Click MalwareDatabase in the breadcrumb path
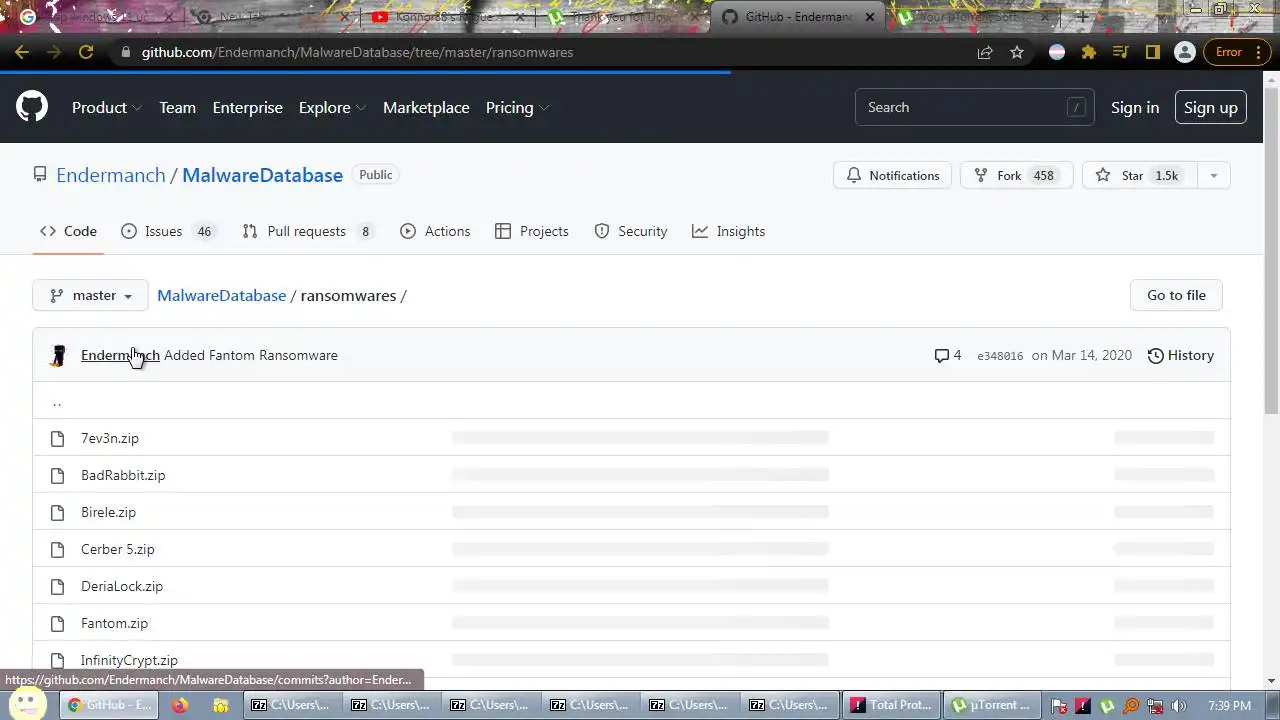 coord(221,295)
